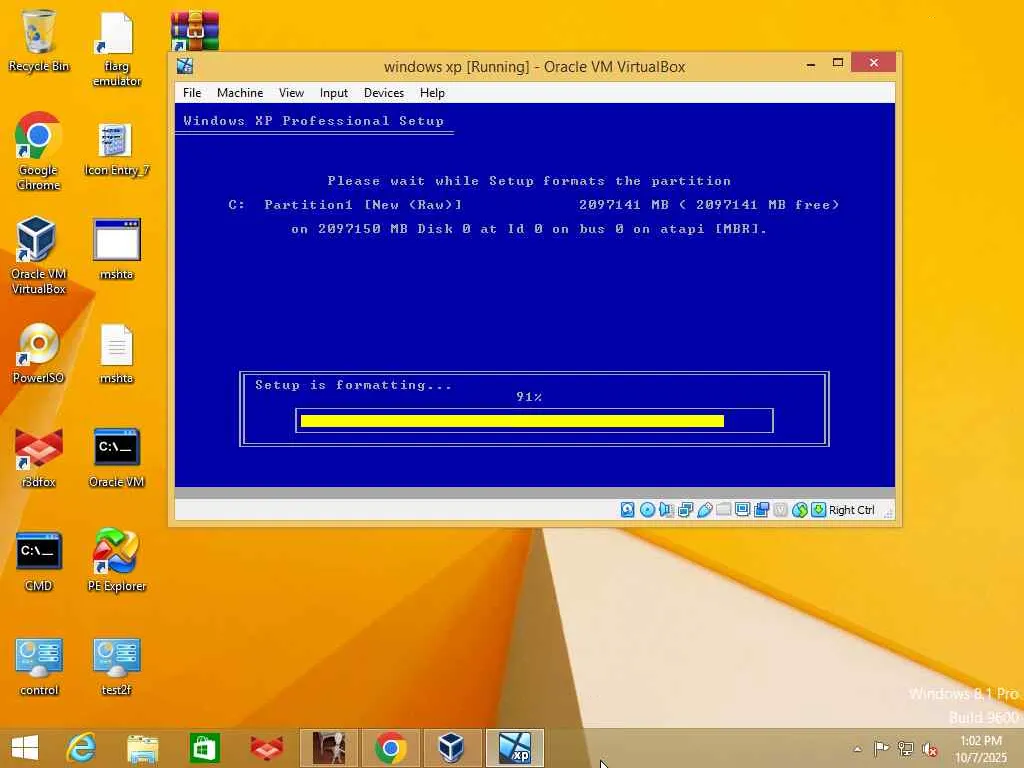Open Internet Explorer from the taskbar

[x=81, y=748]
